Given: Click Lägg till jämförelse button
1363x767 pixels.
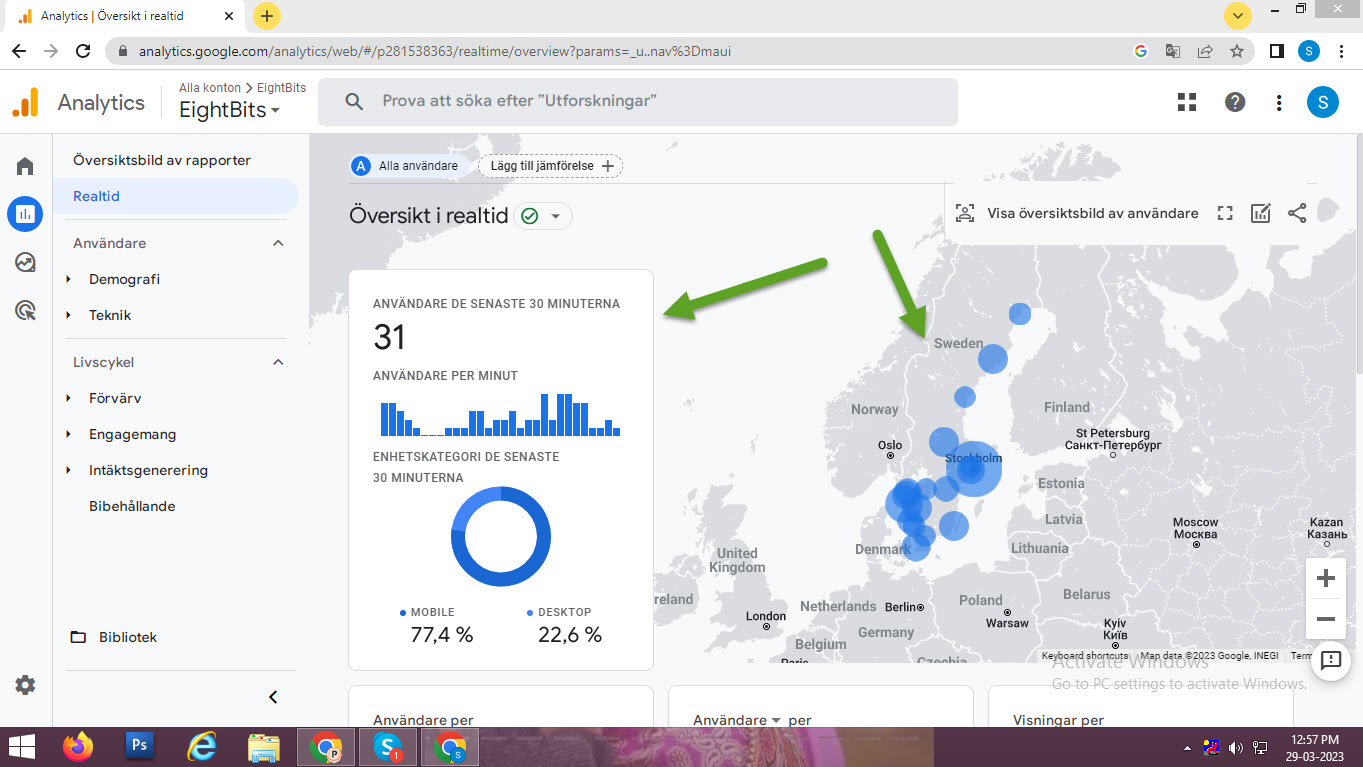Looking at the screenshot, I should pyautogui.click(x=550, y=166).
